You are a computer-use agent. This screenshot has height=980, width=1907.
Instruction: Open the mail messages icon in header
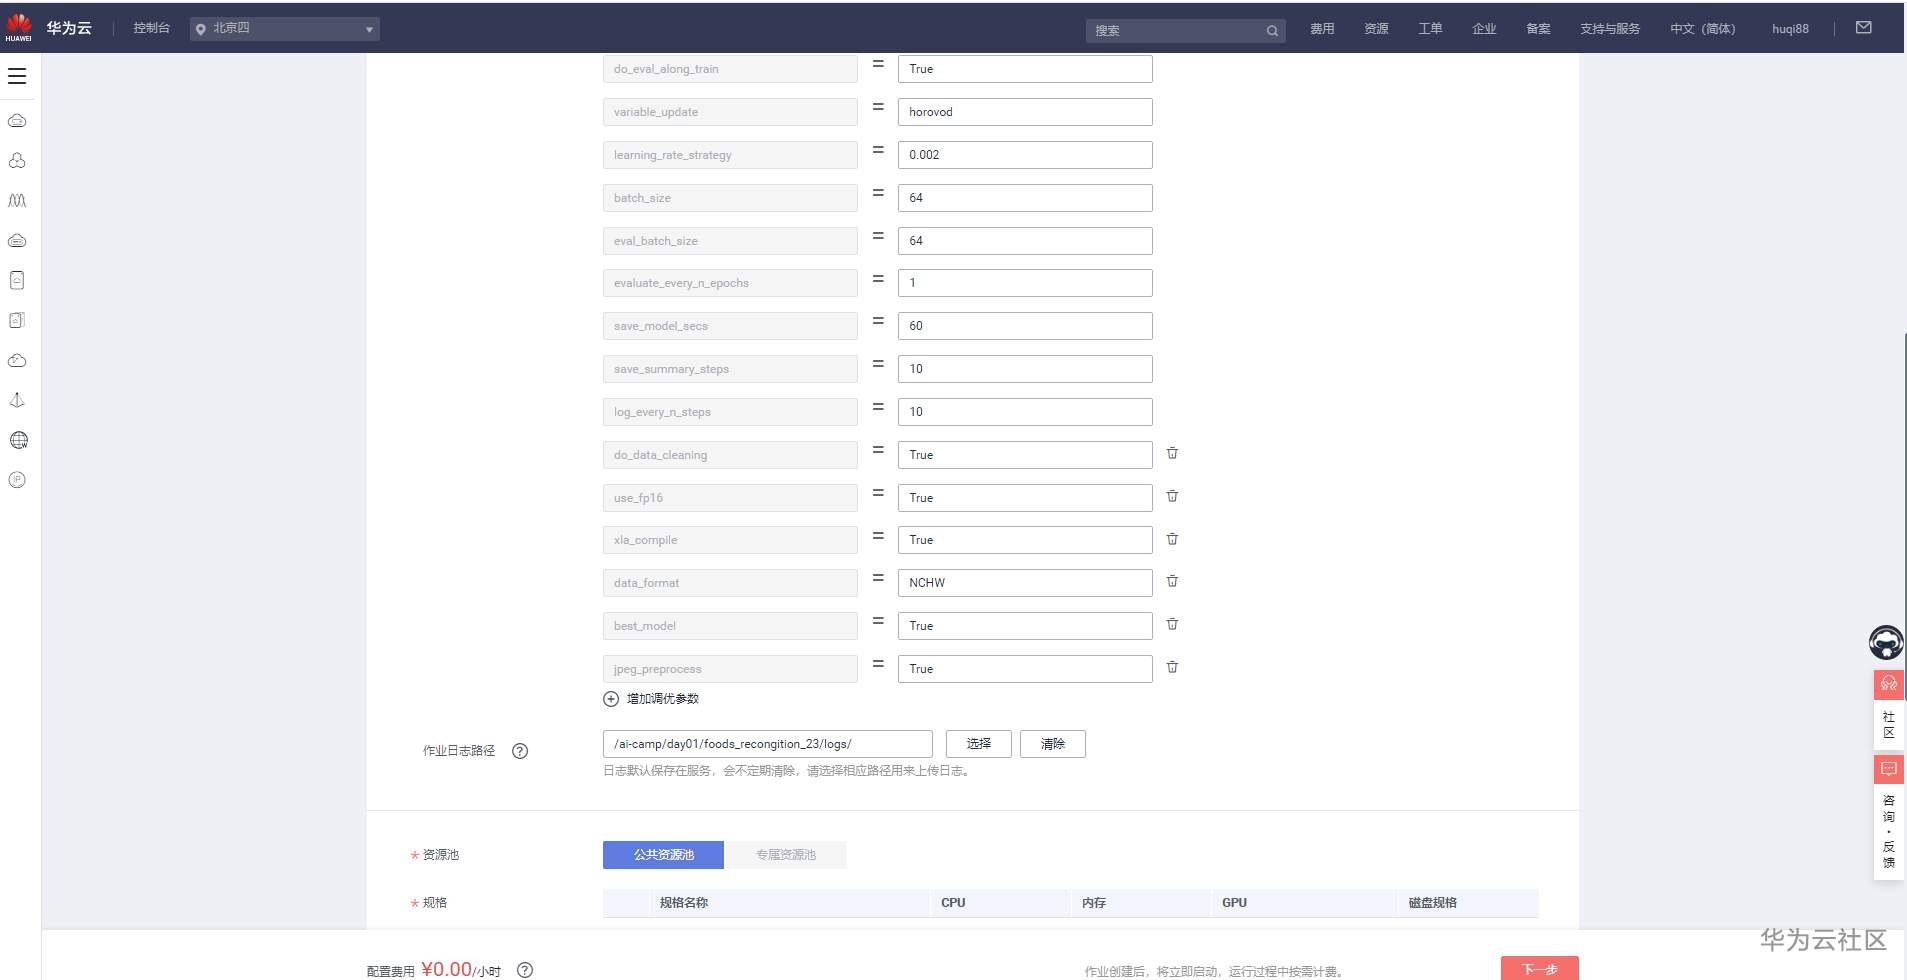(x=1864, y=28)
